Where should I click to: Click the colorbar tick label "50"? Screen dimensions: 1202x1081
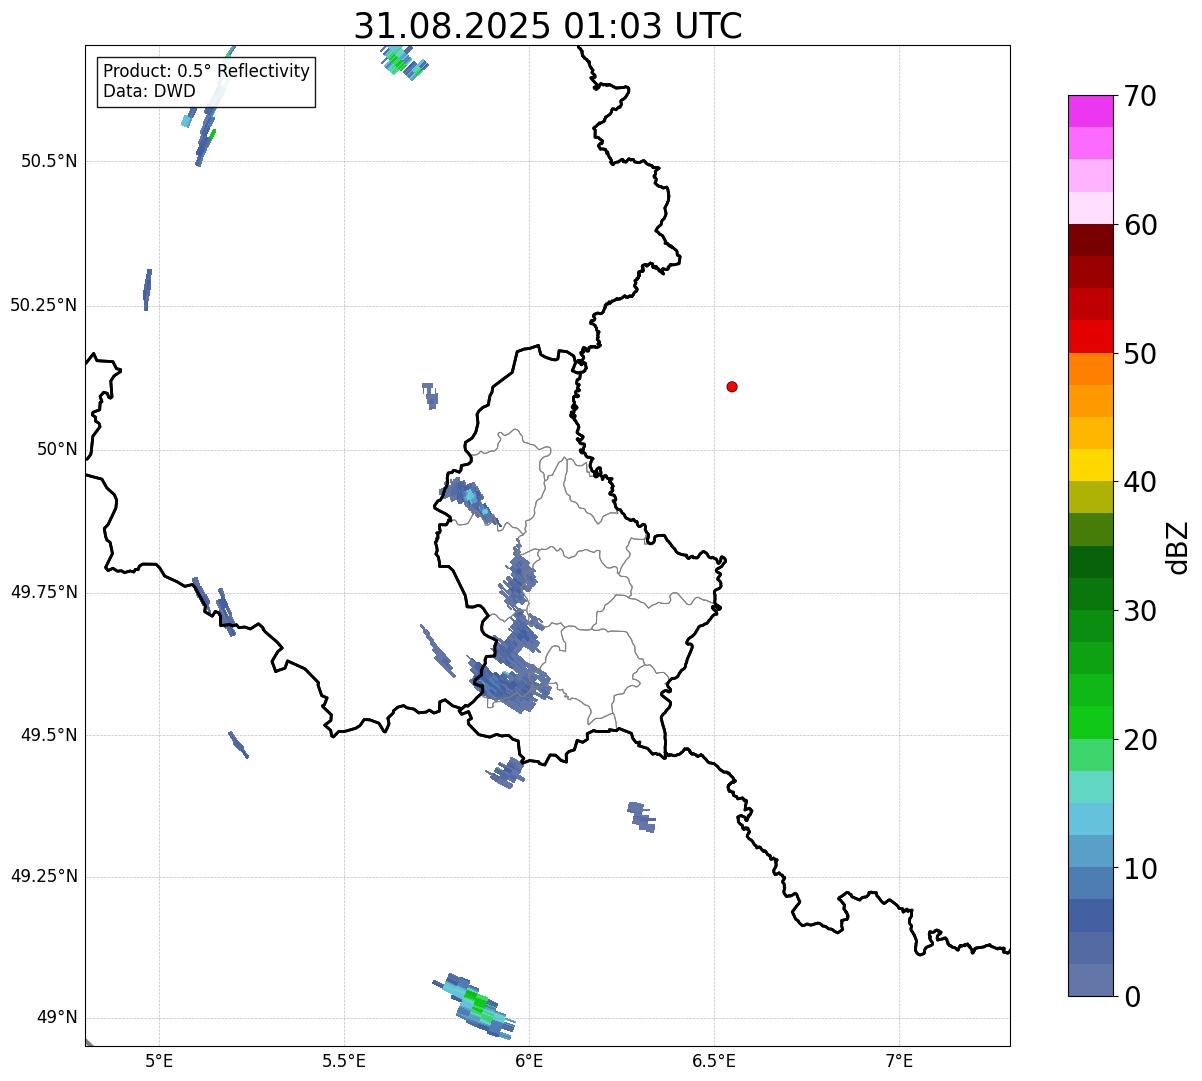[1140, 354]
